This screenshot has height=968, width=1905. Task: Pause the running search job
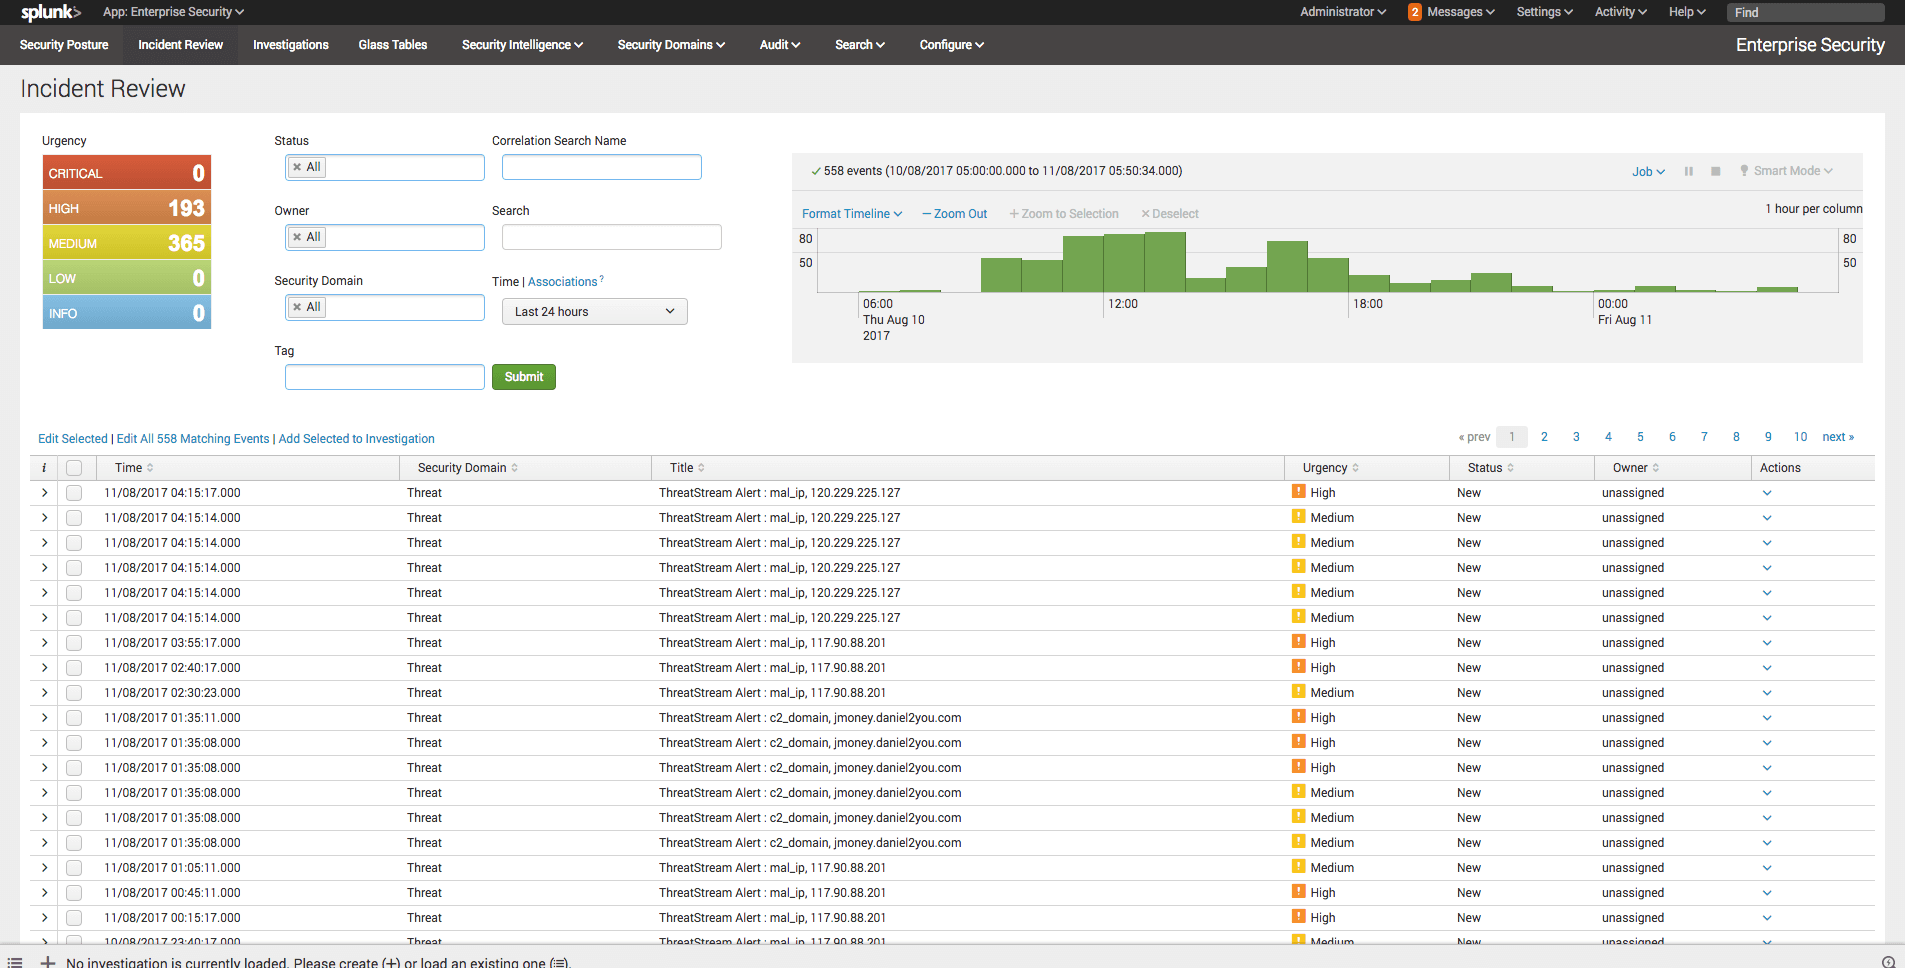pyautogui.click(x=1688, y=171)
